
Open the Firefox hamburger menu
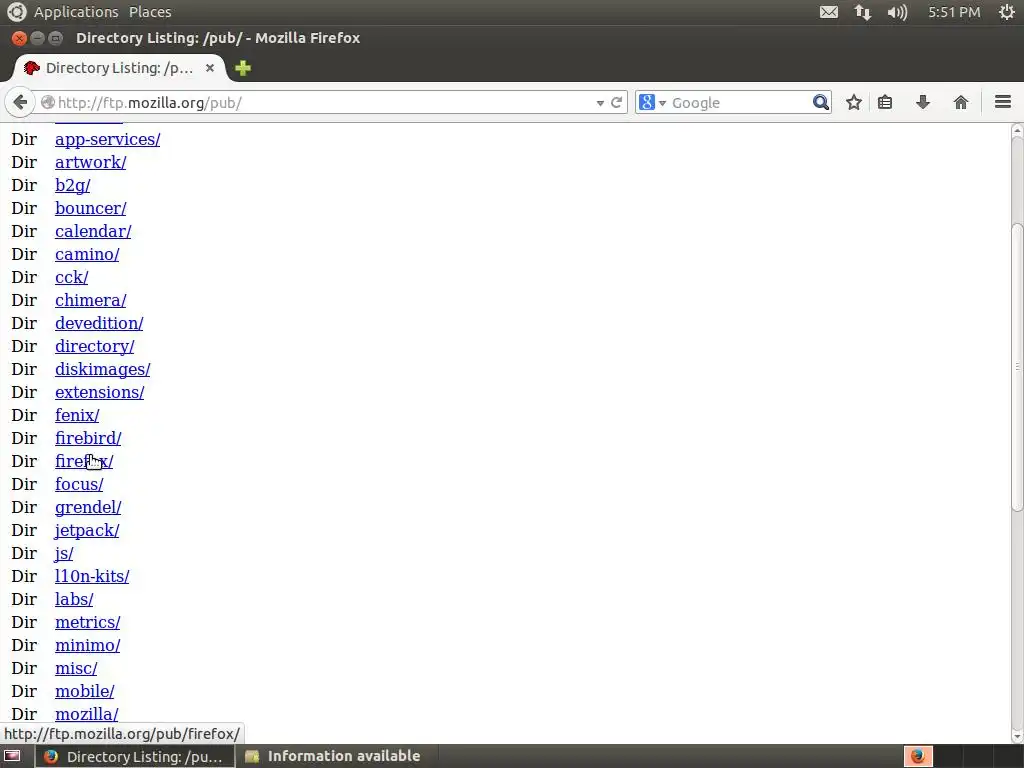(x=1003, y=102)
